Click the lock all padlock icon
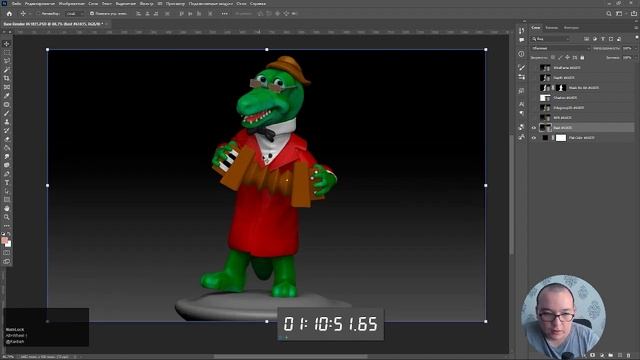 [x=582, y=58]
